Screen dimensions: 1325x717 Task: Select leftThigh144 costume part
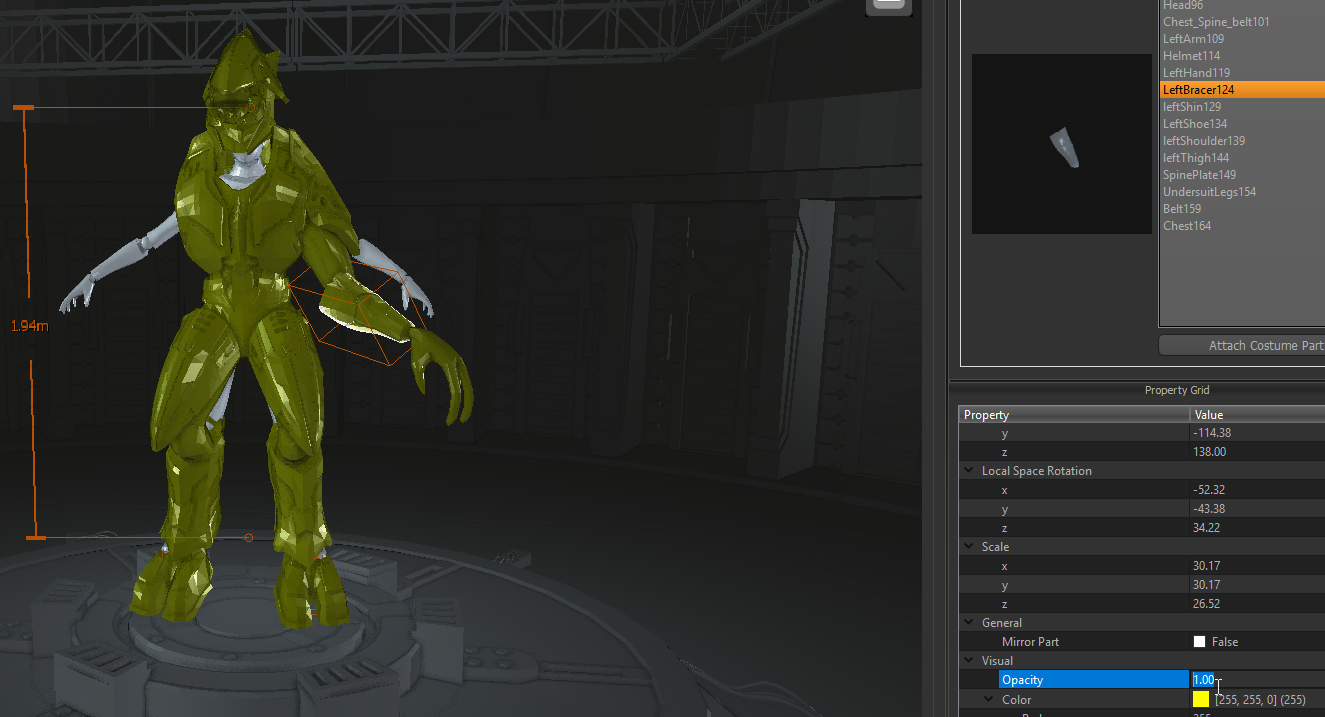pyautogui.click(x=1196, y=158)
